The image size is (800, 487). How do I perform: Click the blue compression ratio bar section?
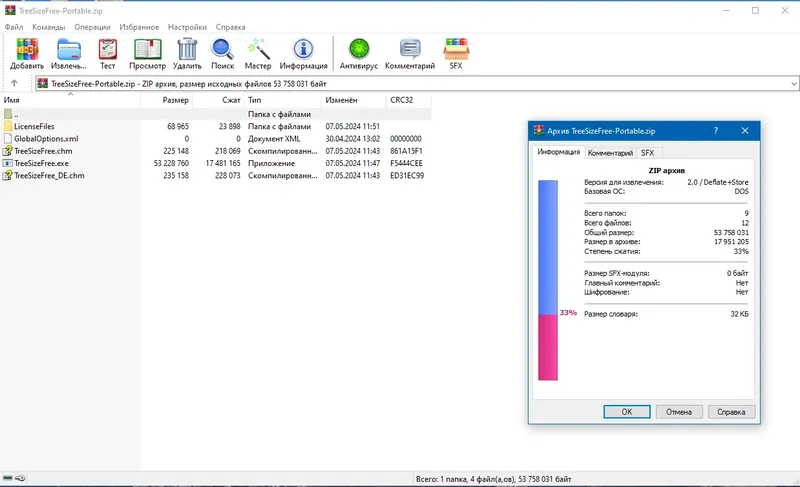pos(548,247)
